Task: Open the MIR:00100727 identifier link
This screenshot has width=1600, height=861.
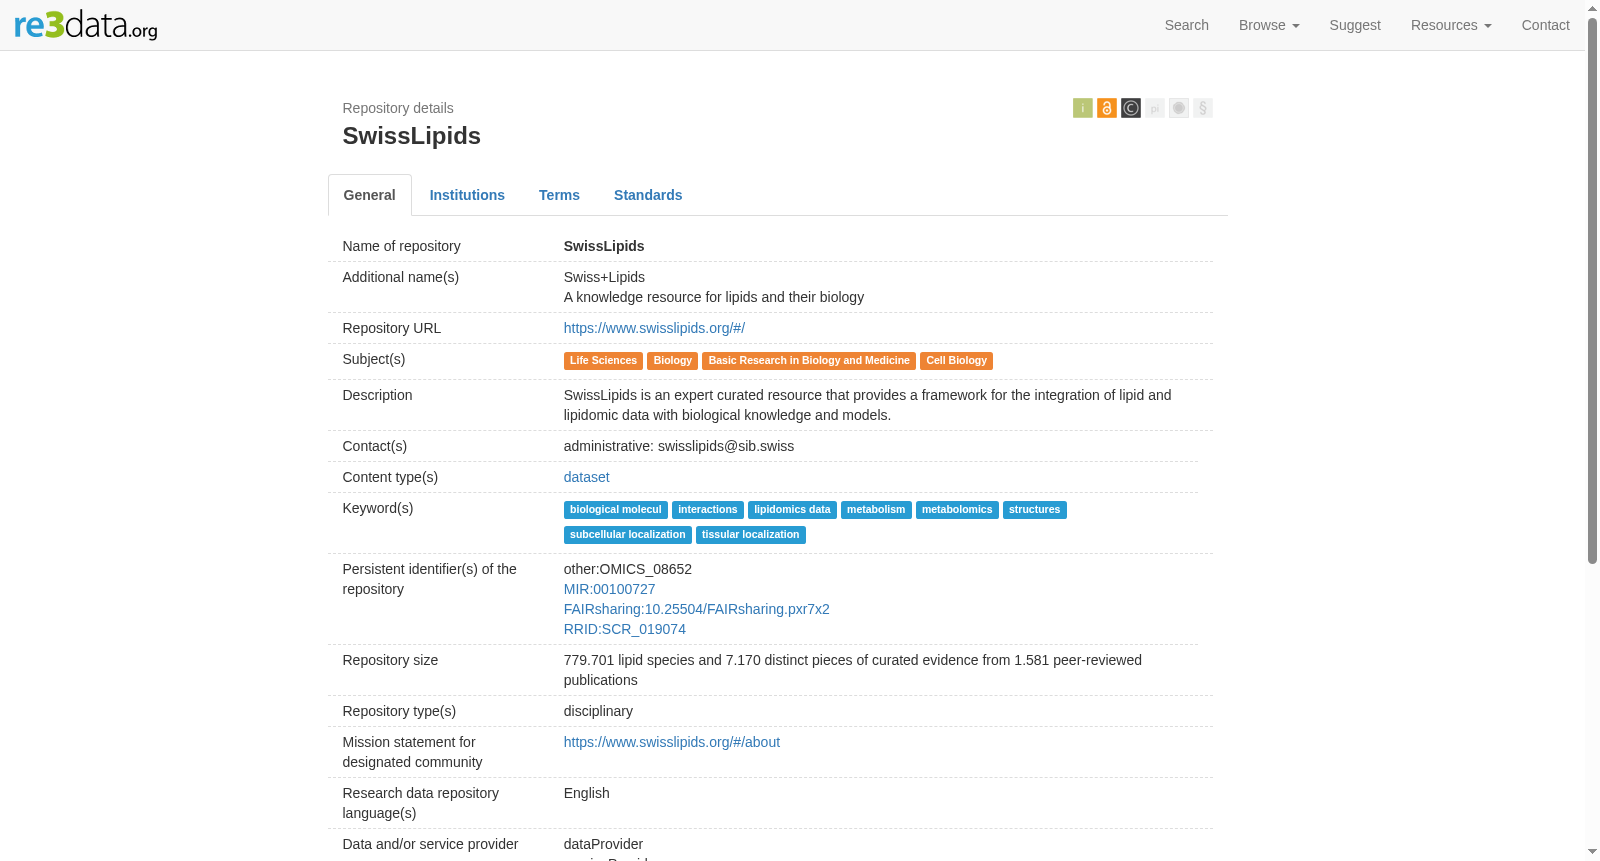Action: 609,589
